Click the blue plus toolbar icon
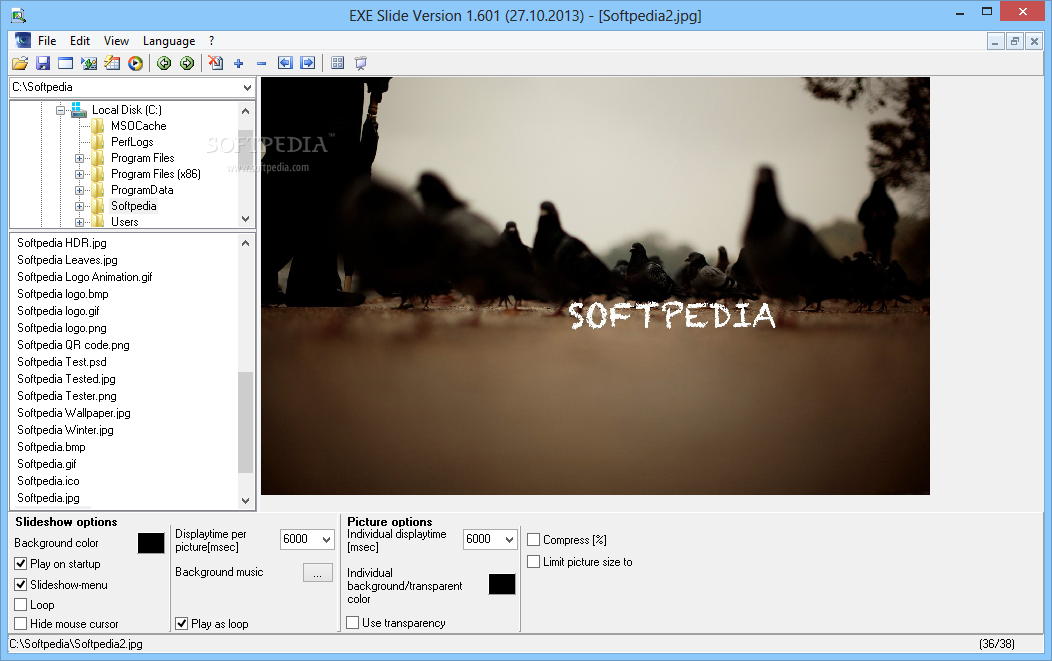Screen dimensions: 1052x661 click(238, 64)
